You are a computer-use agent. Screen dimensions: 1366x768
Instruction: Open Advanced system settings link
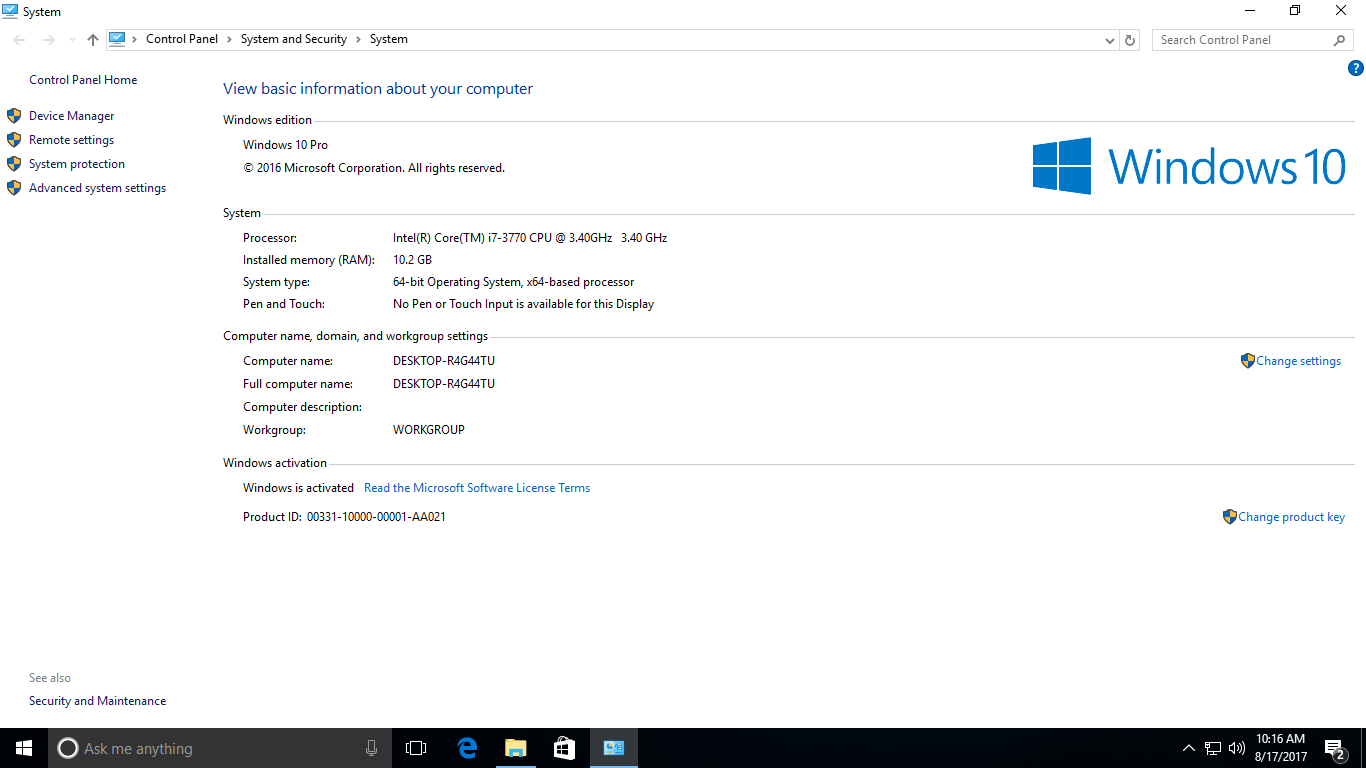98,188
